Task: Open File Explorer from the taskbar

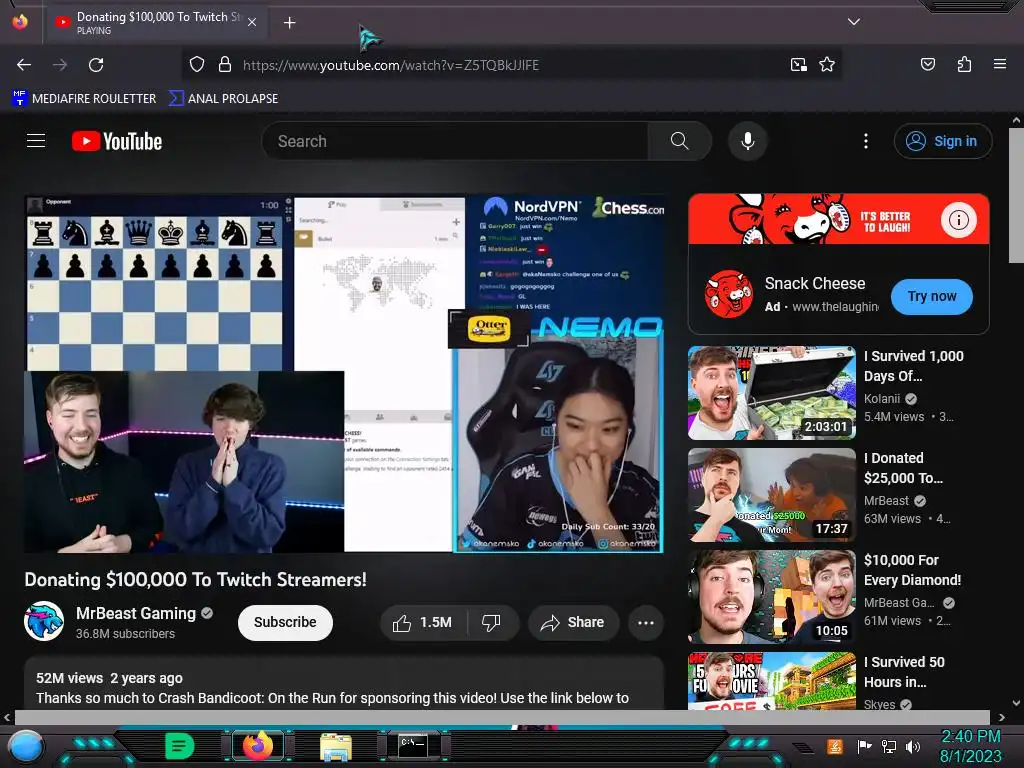Action: pyautogui.click(x=336, y=746)
